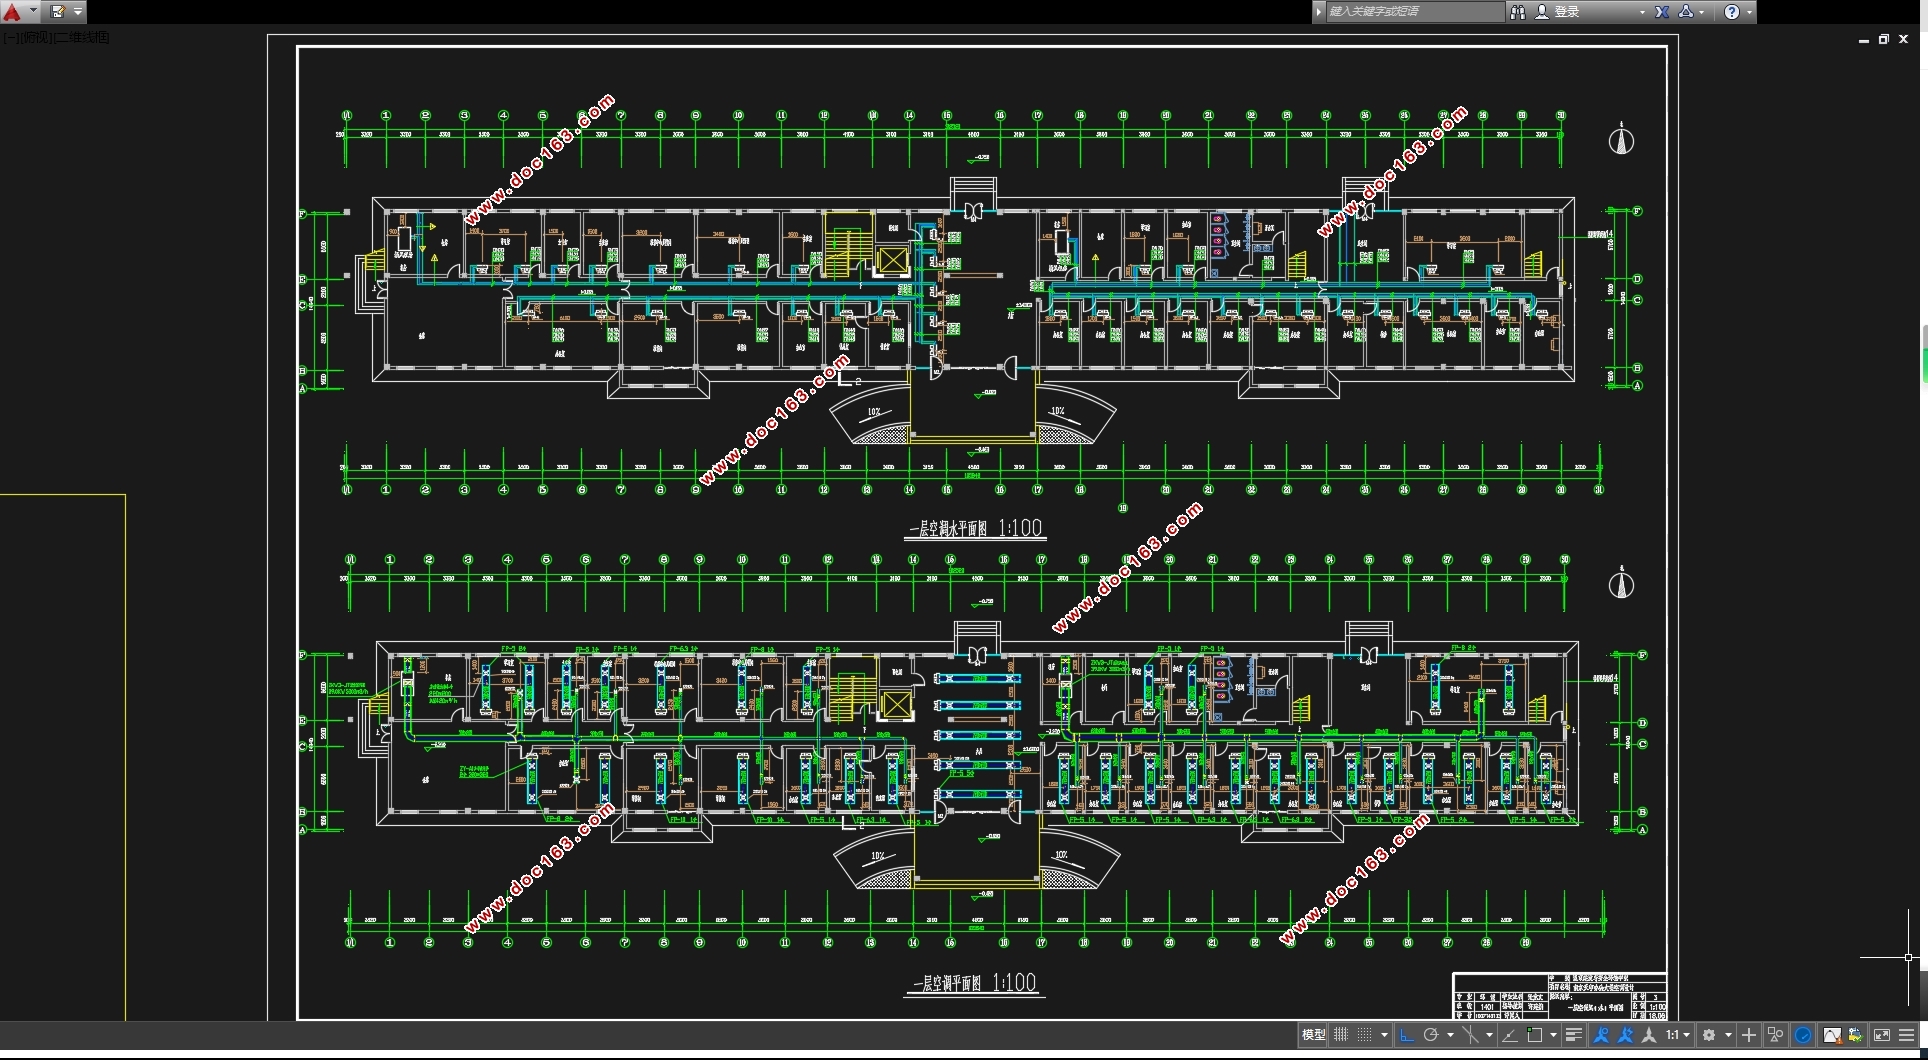
Task: Switch to the 模型 model space button
Action: pyautogui.click(x=1313, y=1035)
